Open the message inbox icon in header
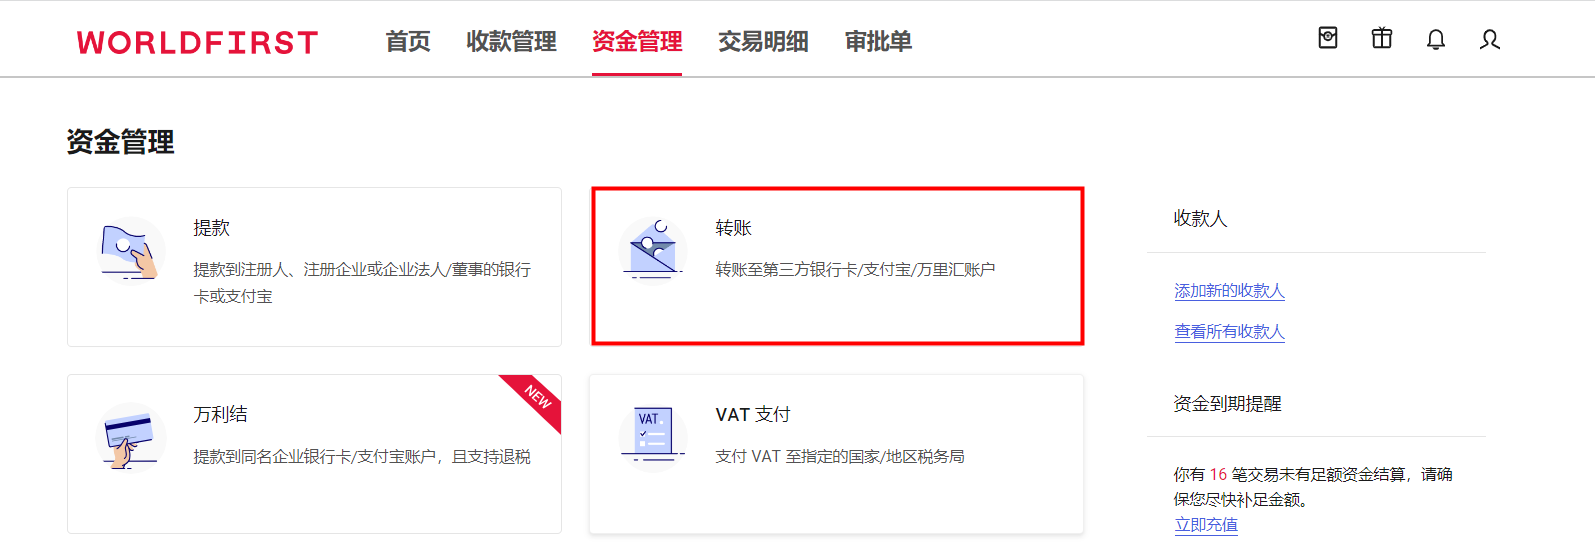Image resolution: width=1595 pixels, height=556 pixels. pyautogui.click(x=1328, y=38)
